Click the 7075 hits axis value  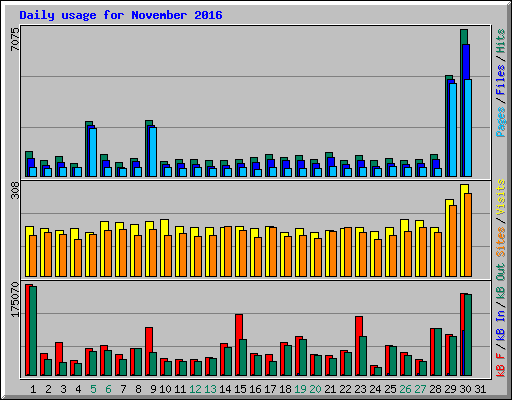15,39
